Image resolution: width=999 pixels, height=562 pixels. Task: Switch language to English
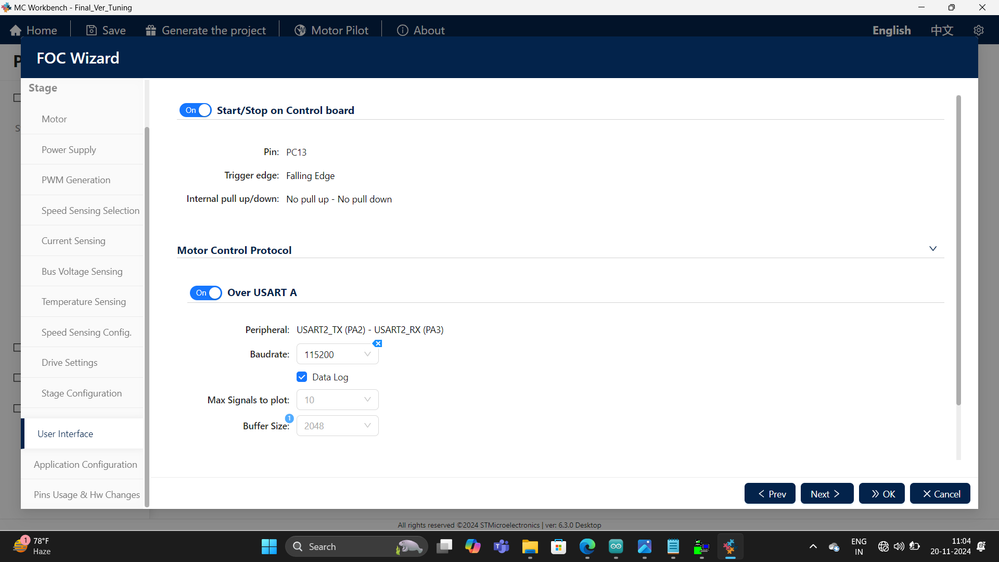click(x=891, y=31)
